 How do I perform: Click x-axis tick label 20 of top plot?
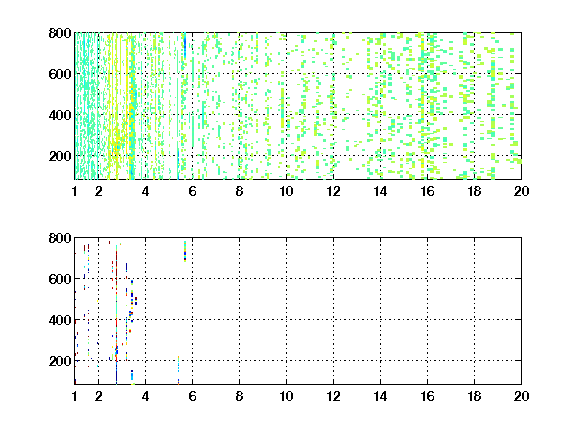point(521,191)
